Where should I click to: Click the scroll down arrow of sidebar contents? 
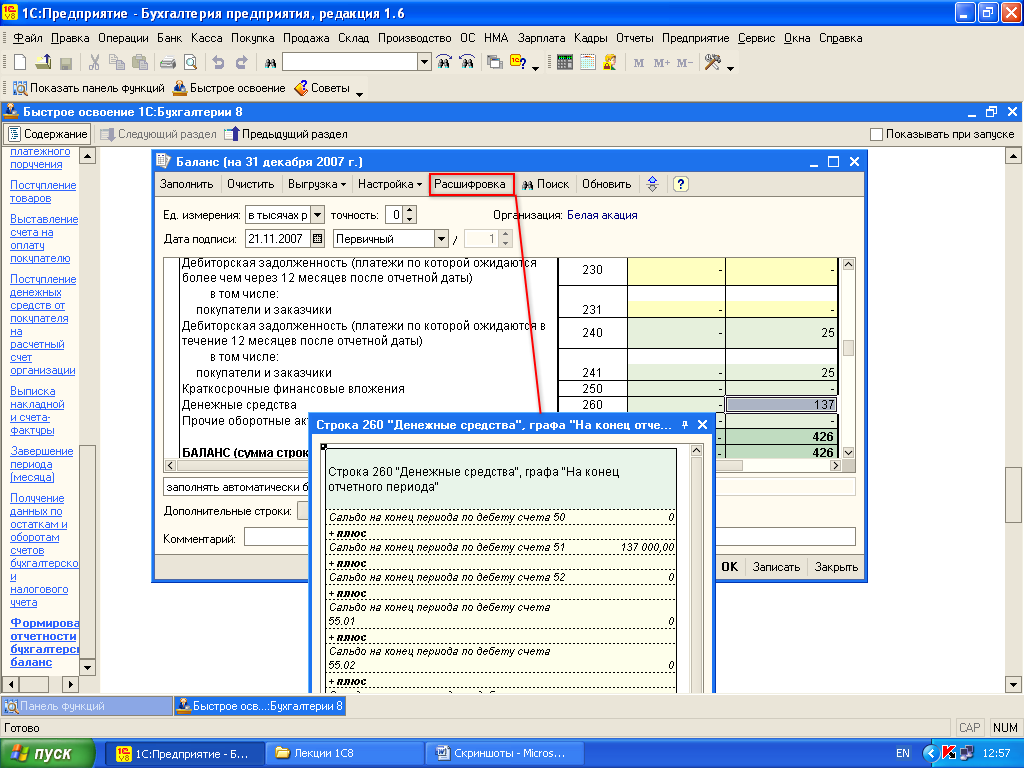tap(87, 667)
